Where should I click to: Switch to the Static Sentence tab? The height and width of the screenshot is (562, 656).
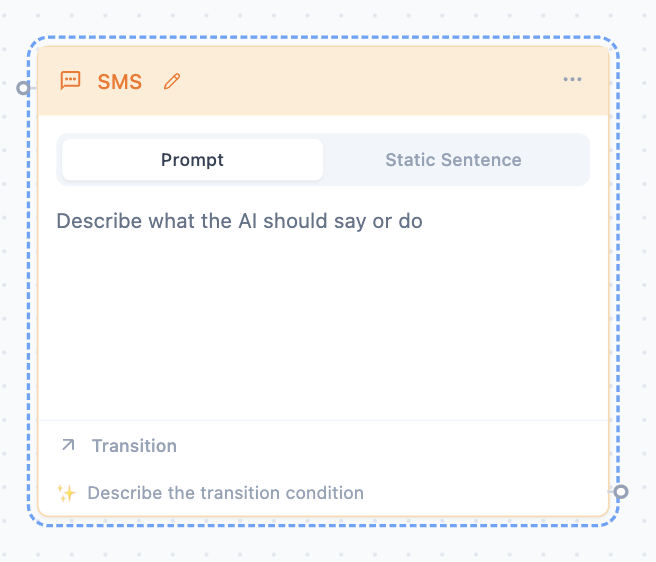click(x=453, y=160)
